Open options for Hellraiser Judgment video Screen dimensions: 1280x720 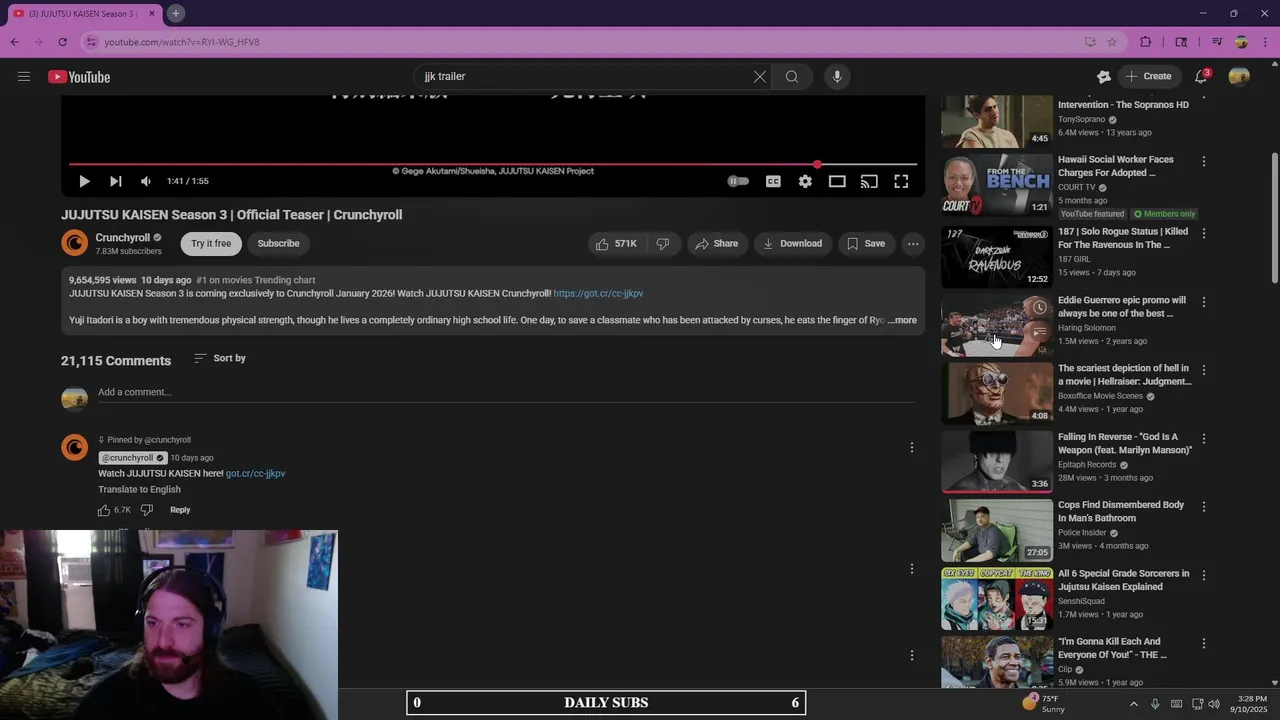coord(1204,370)
